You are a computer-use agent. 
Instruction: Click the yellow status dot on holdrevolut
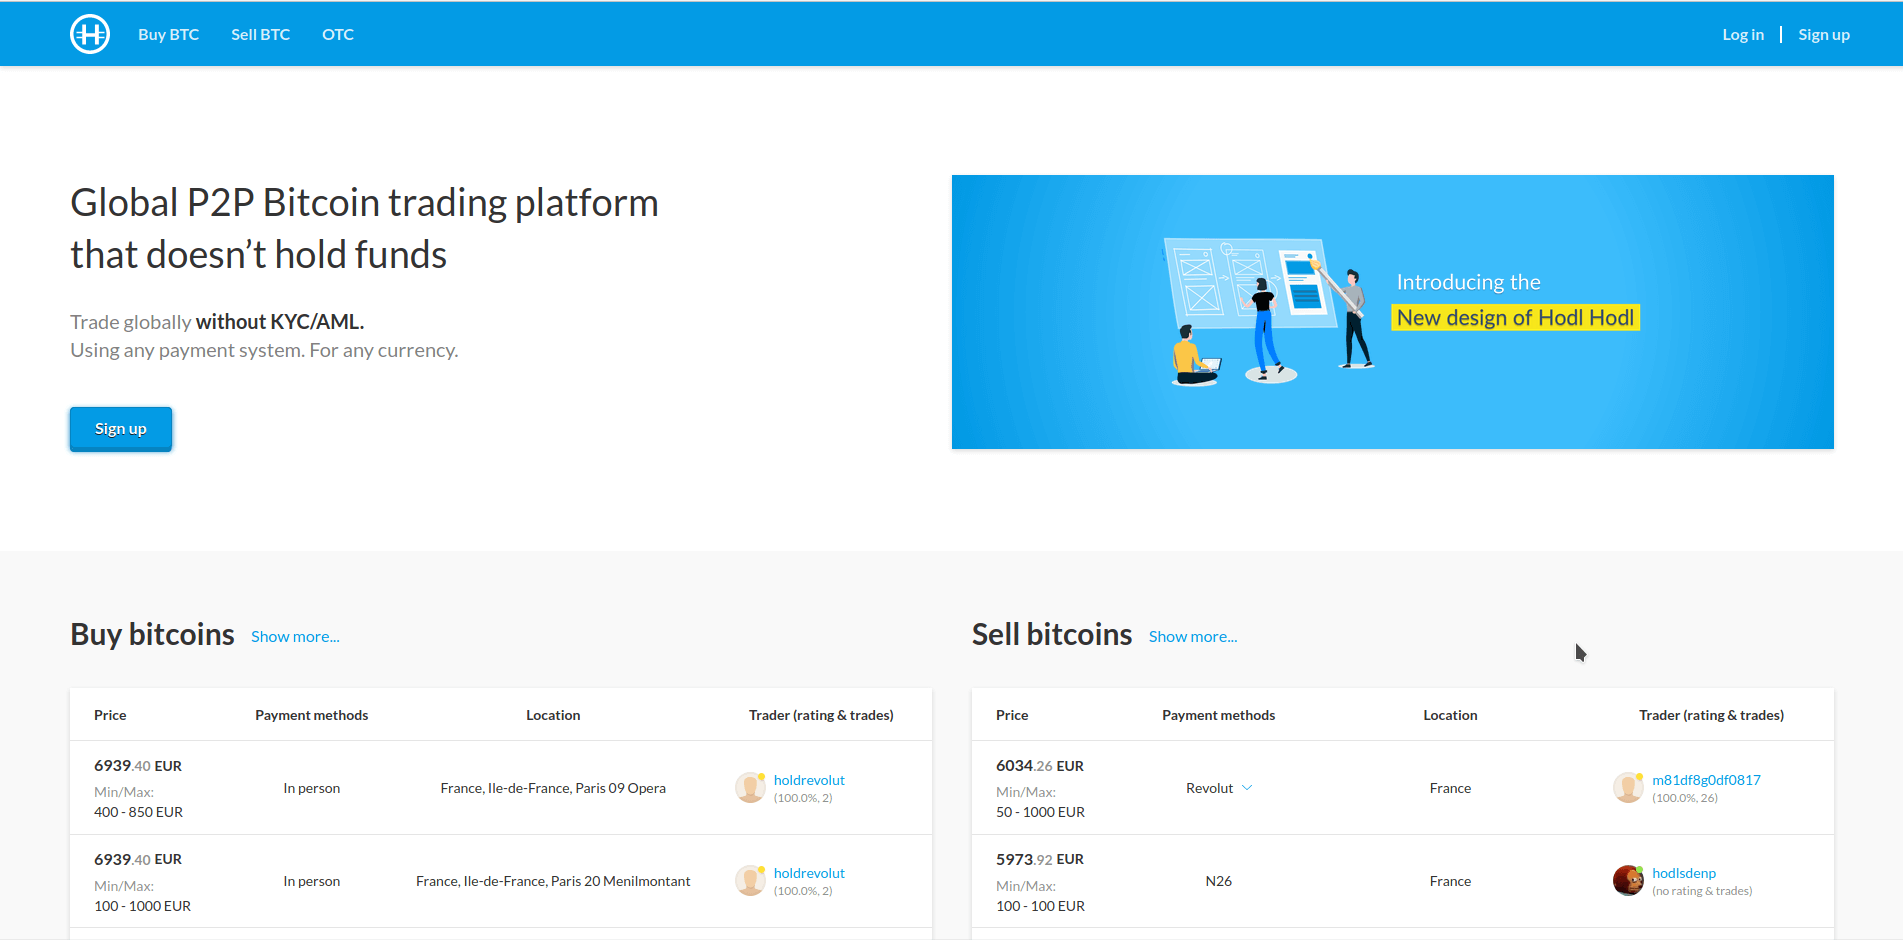762,776
